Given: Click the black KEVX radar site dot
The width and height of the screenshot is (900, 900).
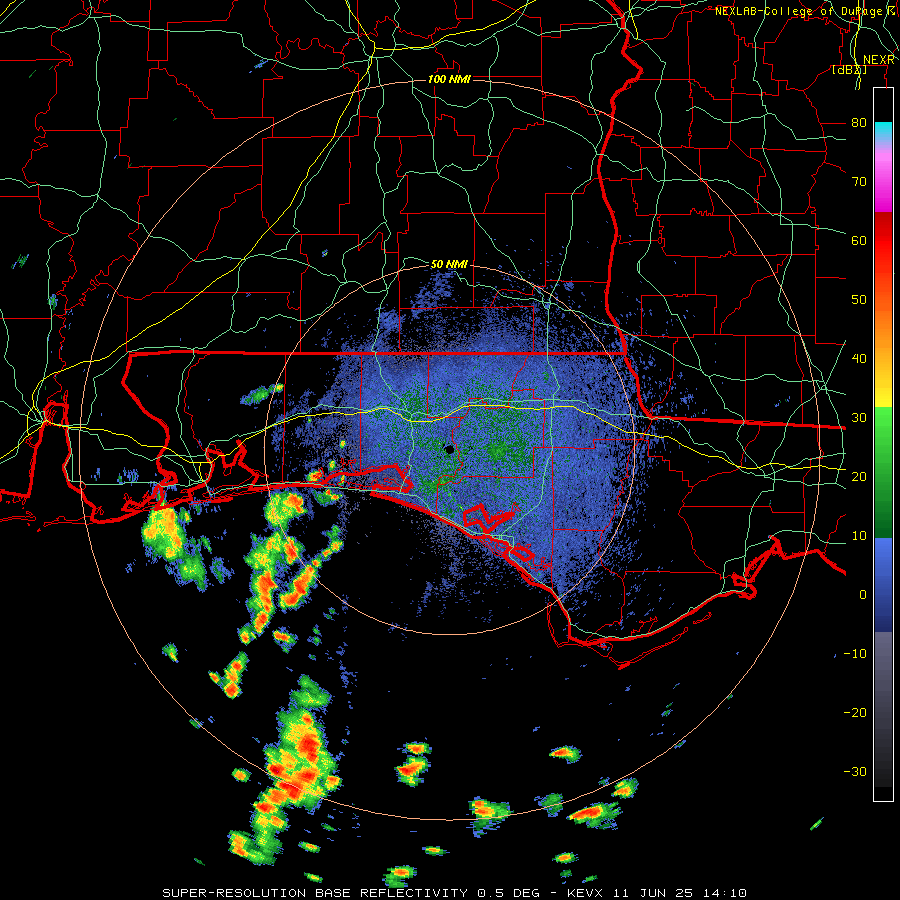Looking at the screenshot, I should 449,449.
